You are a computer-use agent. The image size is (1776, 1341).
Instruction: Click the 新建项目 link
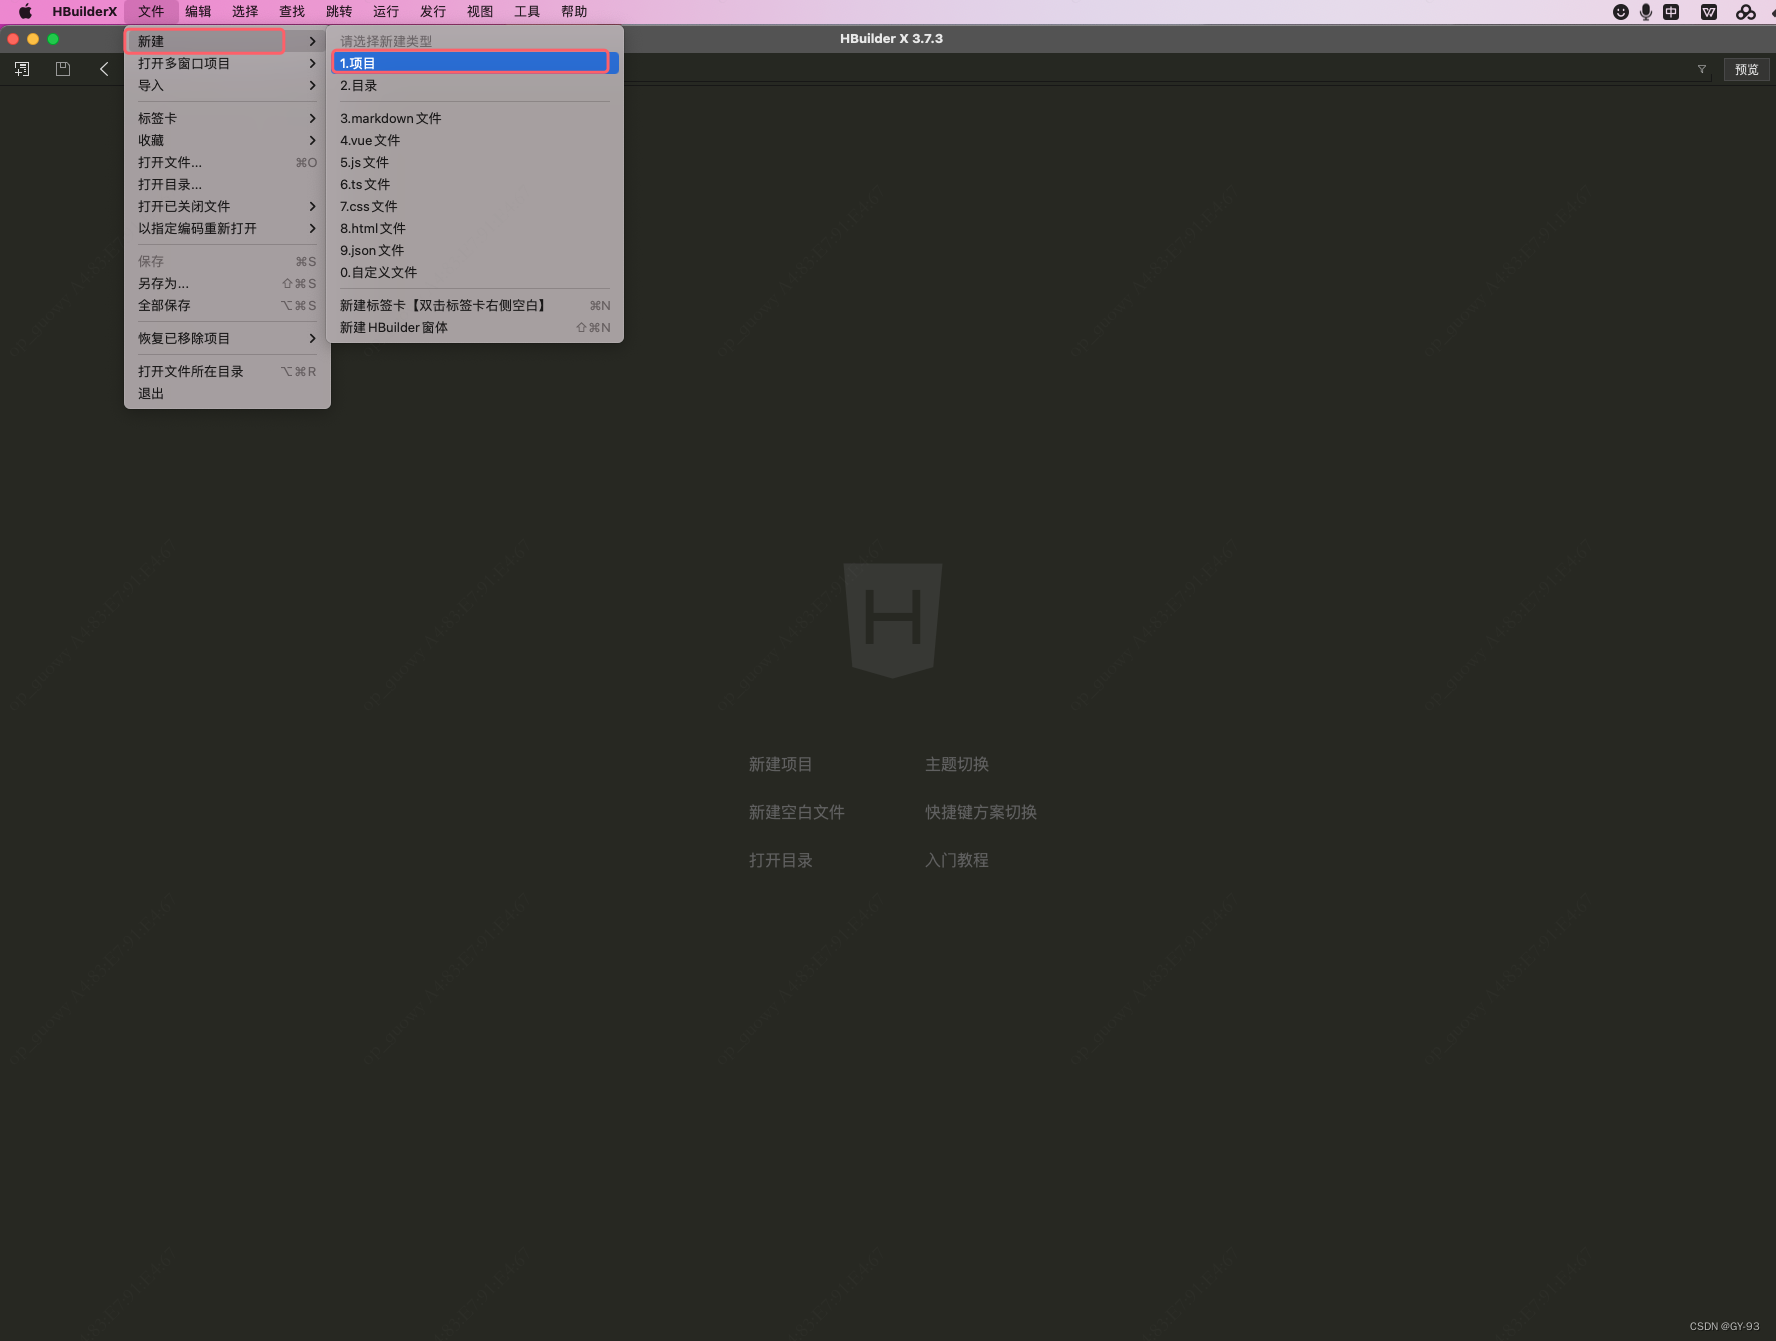(x=781, y=764)
